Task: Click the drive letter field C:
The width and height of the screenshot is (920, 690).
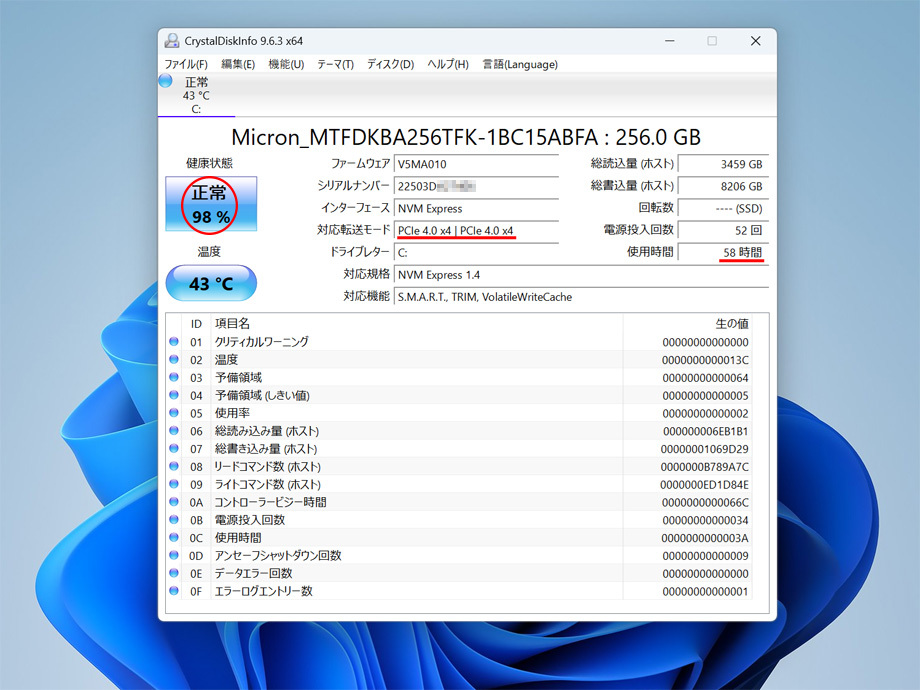Action: click(476, 253)
